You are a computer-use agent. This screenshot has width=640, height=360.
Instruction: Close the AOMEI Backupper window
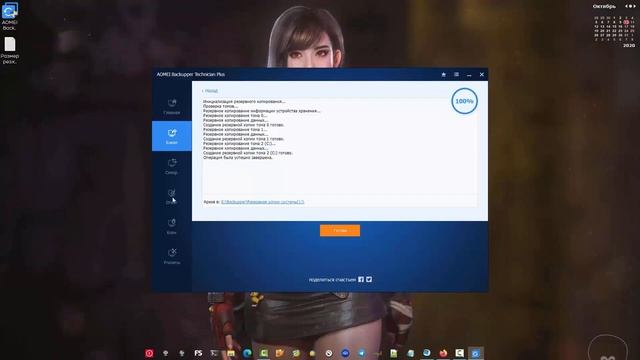tap(482, 75)
